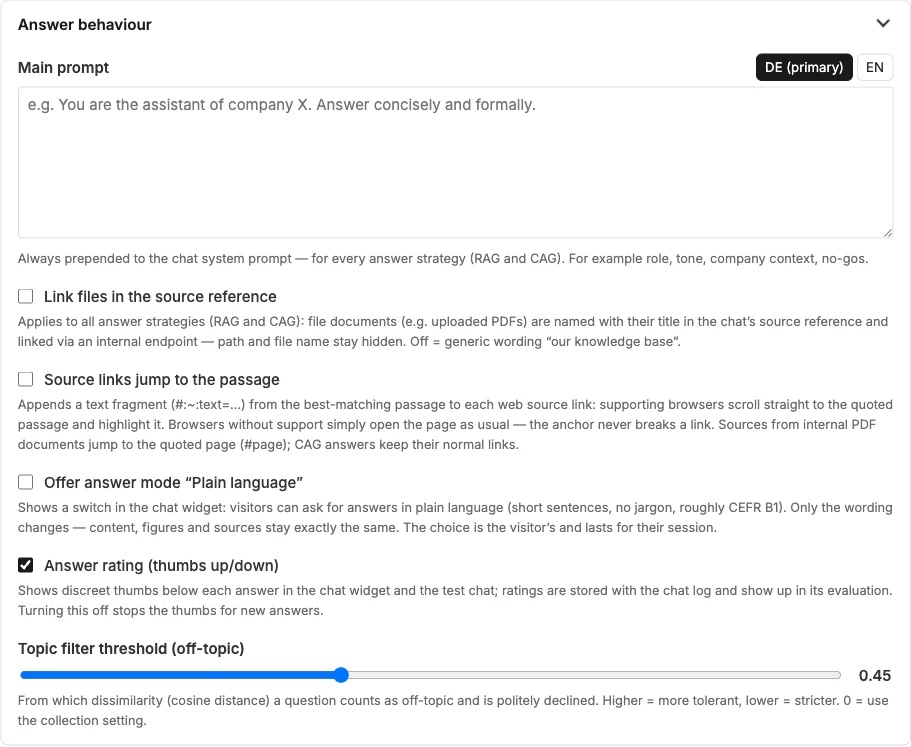The width and height of the screenshot is (911, 747).
Task: Click the "Shows a switch in the chat widget" description
Action: pyautogui.click(x=456, y=518)
